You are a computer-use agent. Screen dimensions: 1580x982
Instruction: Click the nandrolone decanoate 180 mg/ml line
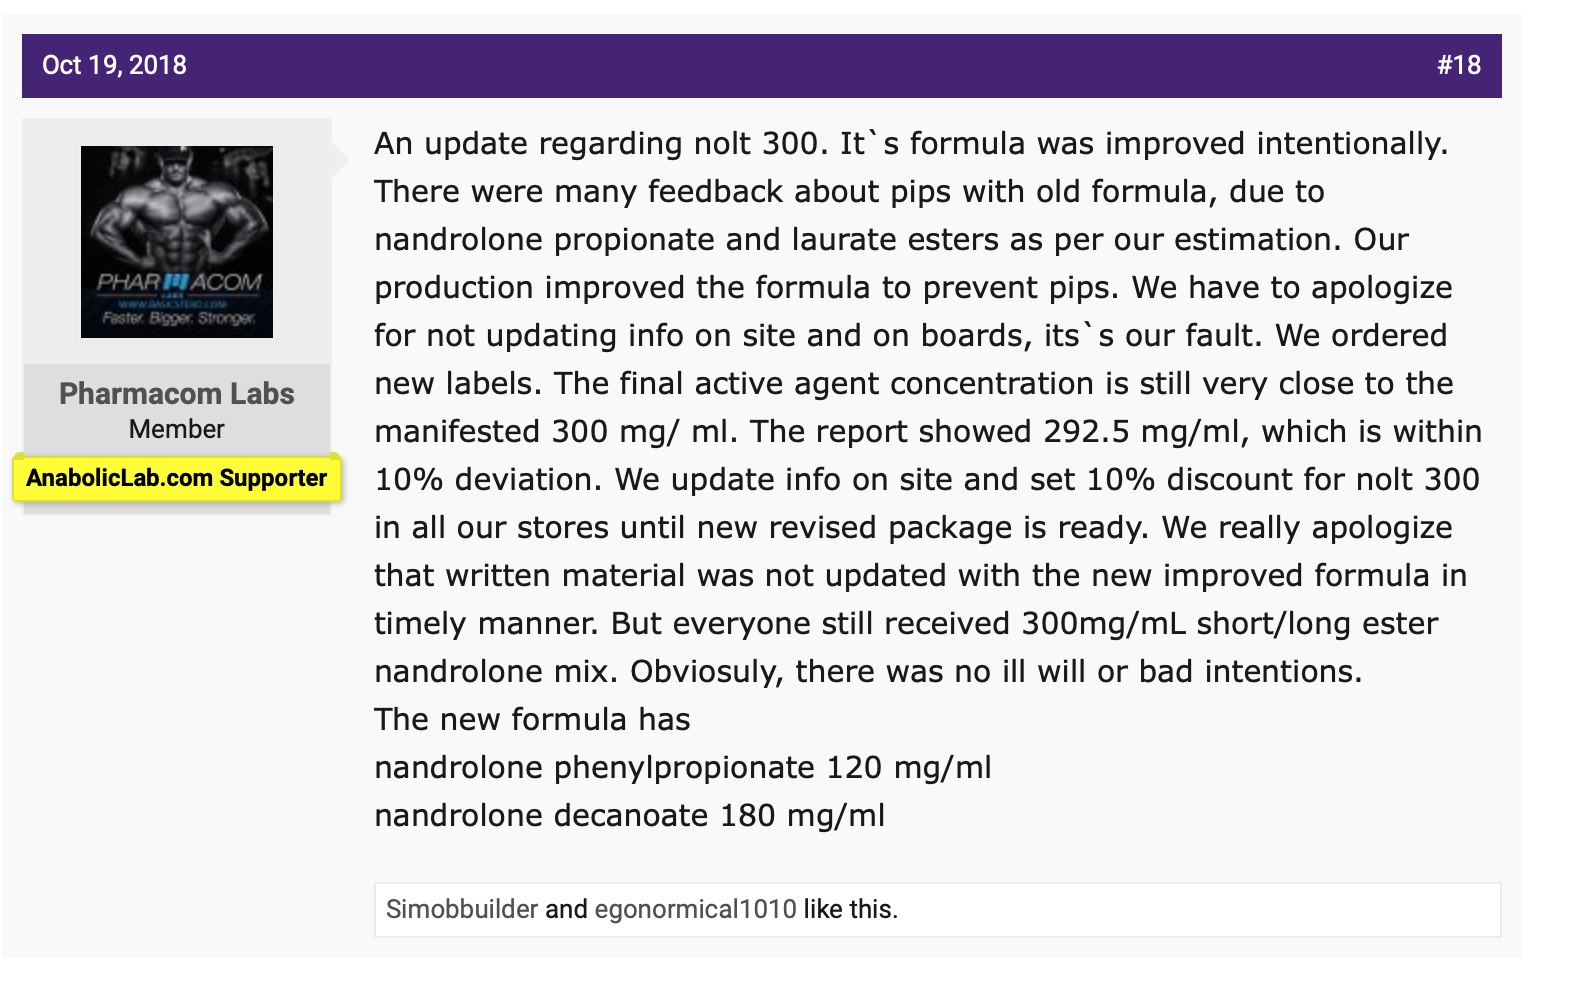(629, 816)
